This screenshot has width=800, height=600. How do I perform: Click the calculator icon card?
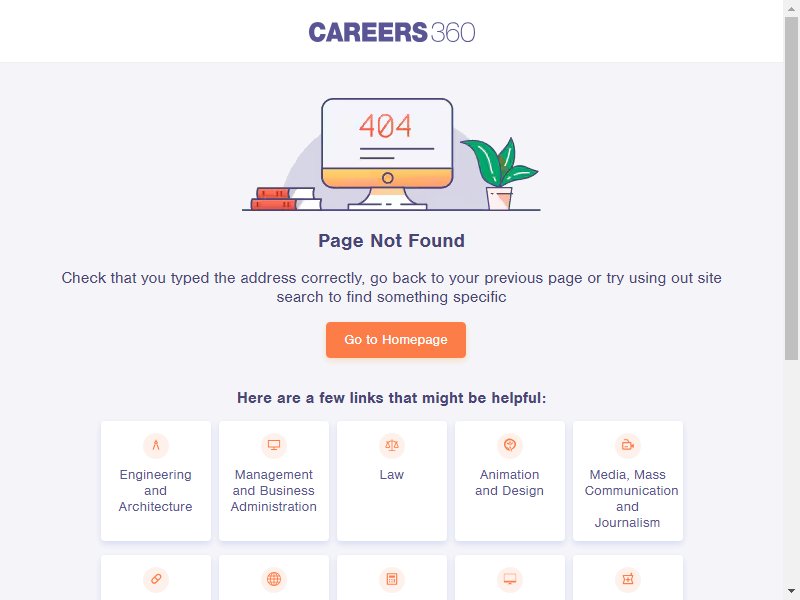click(392, 578)
